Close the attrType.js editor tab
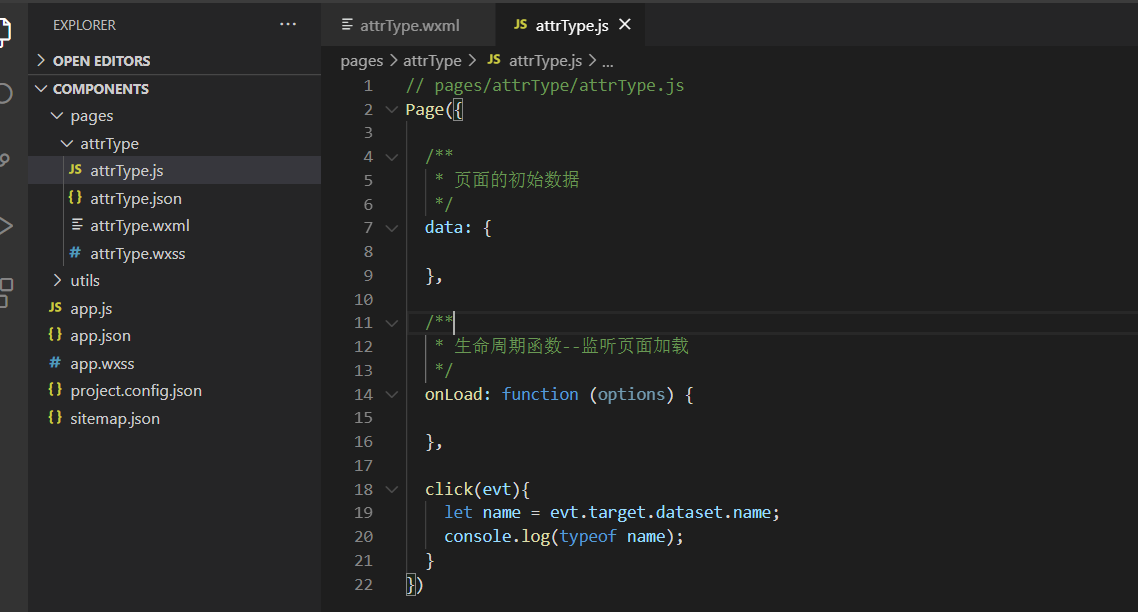The image size is (1138, 612). (x=625, y=25)
